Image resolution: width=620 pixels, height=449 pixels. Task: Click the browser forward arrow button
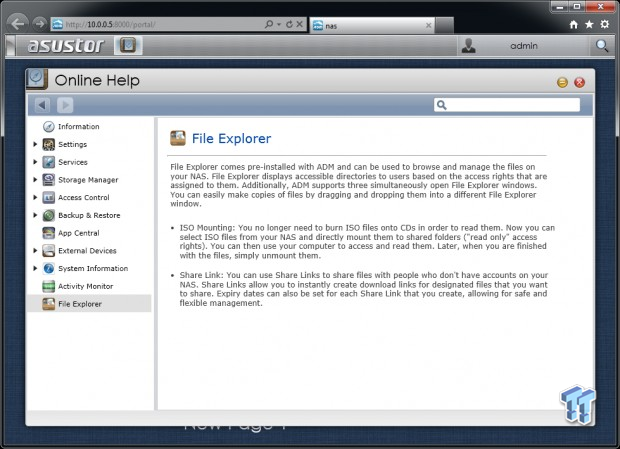click(x=39, y=24)
